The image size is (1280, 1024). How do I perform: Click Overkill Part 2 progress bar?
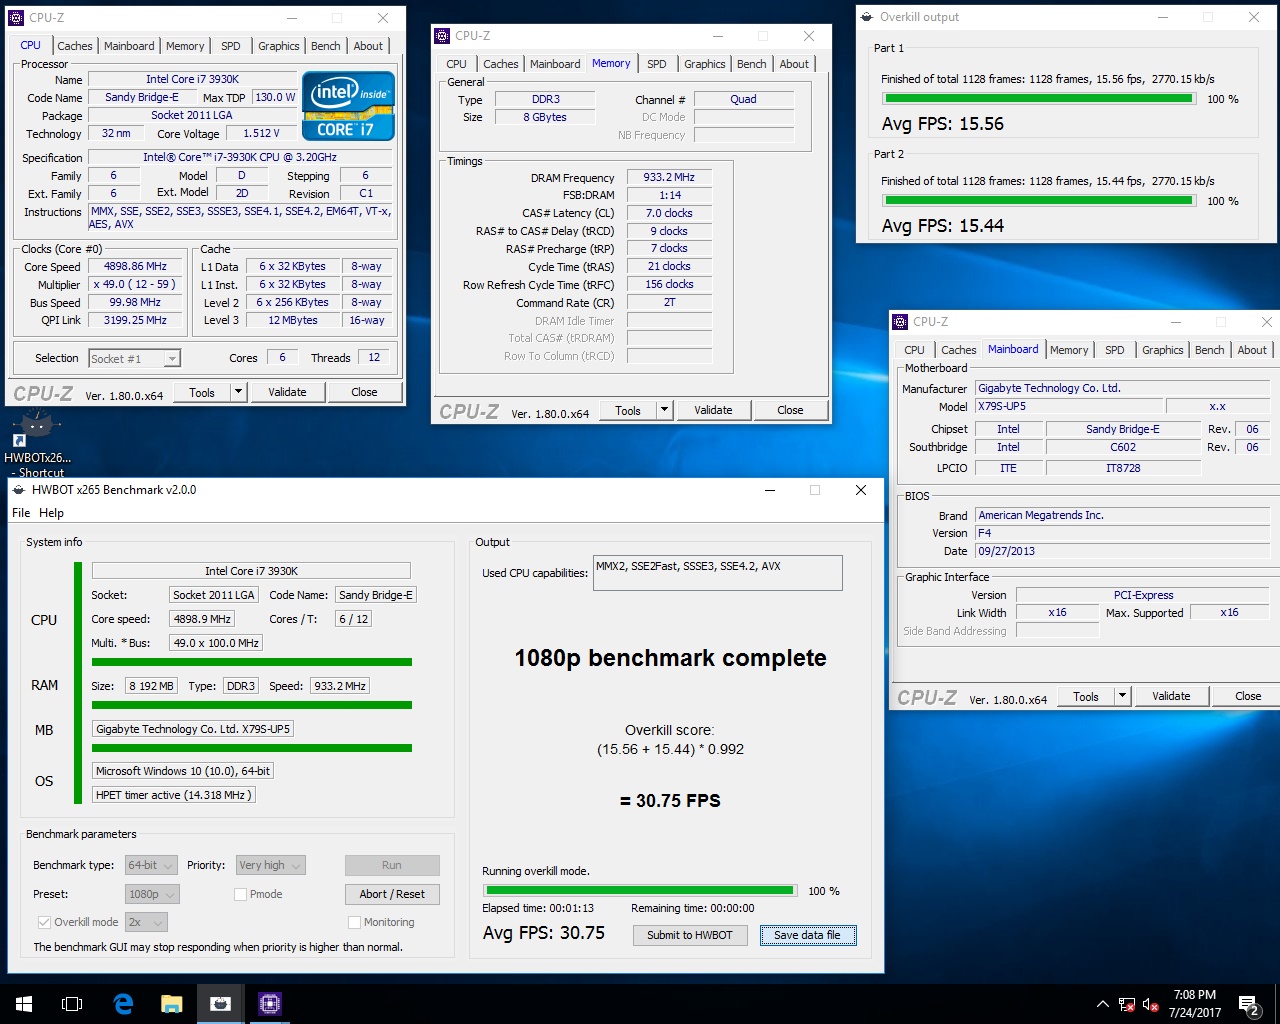(1038, 201)
